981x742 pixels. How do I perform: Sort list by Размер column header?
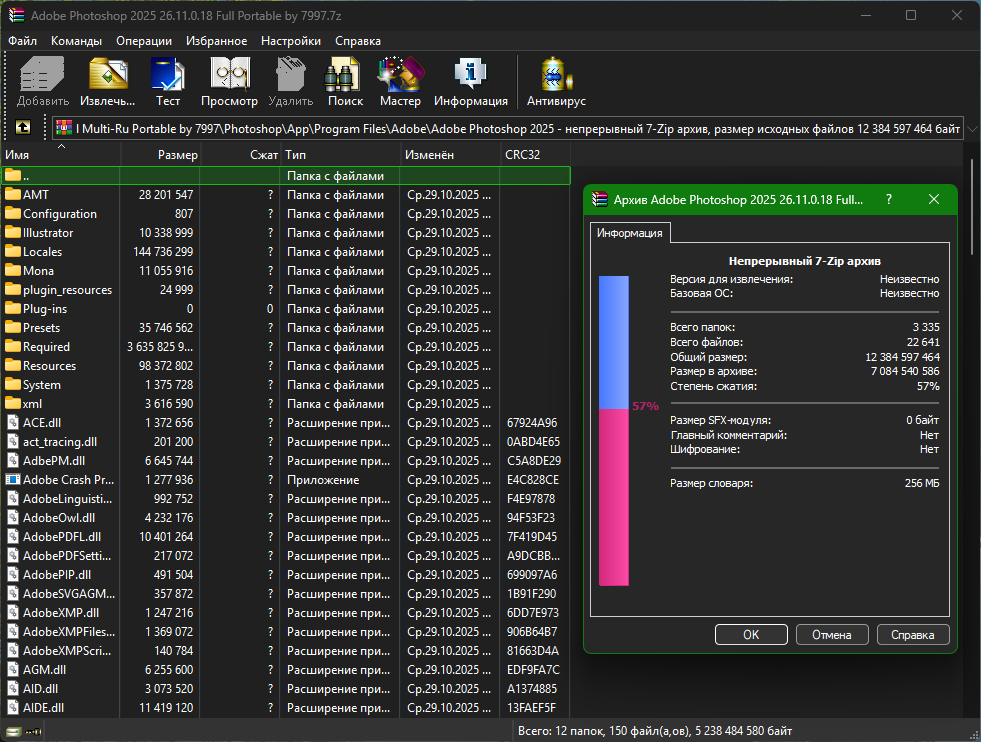(177, 155)
